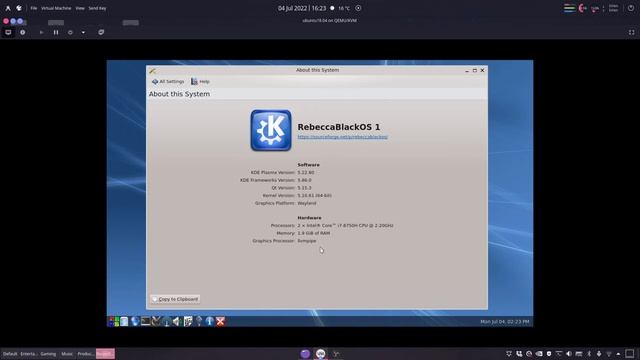Open the file manager in guest taskbar
The image size is (640, 360).
[124, 321]
